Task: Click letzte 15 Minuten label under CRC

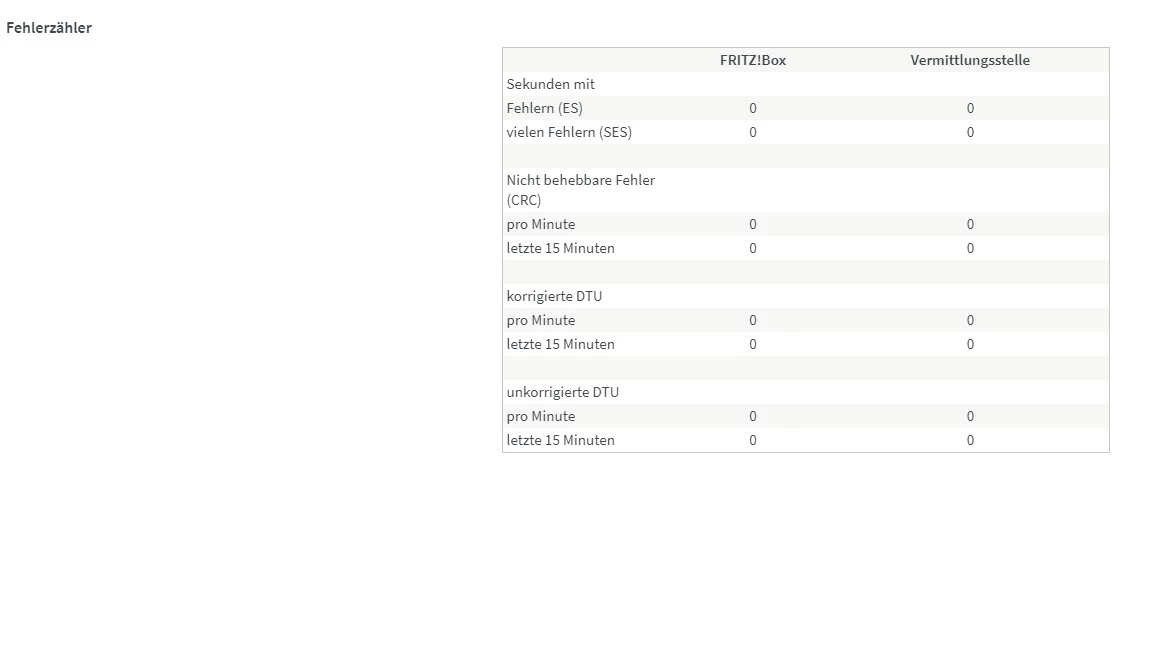Action: click(x=561, y=248)
